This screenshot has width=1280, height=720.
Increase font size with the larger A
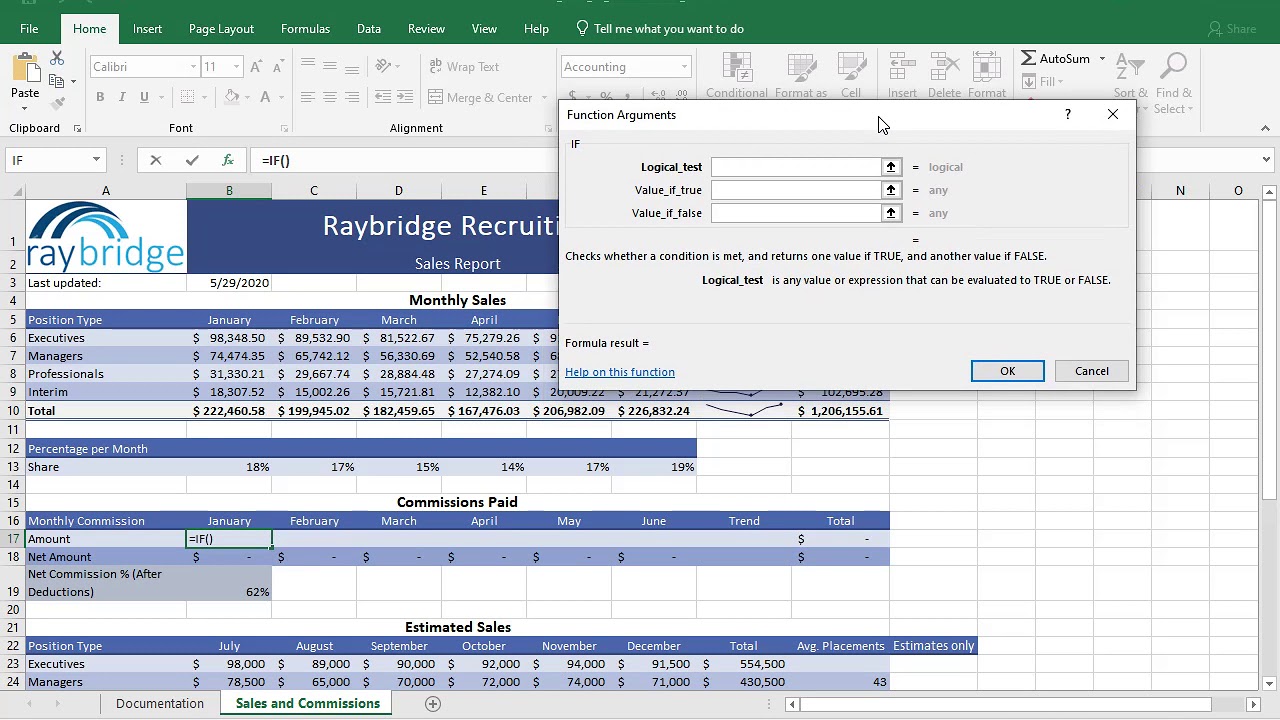[x=257, y=67]
